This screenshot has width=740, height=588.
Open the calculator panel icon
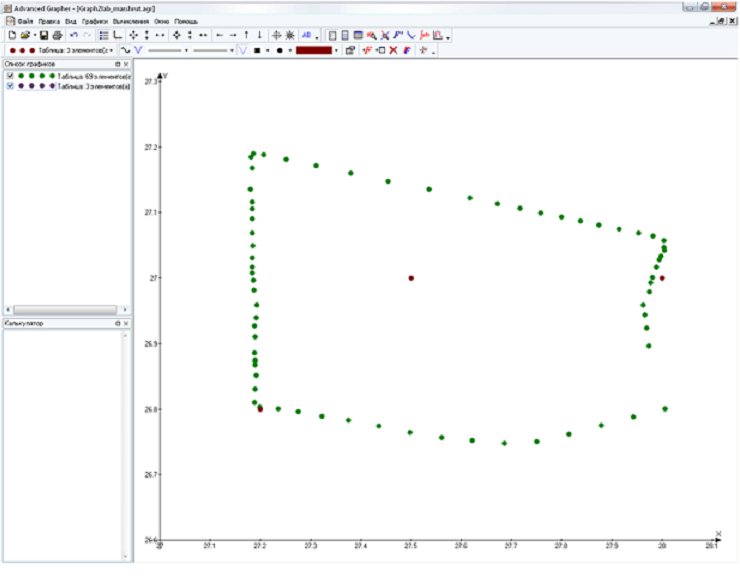(x=345, y=35)
